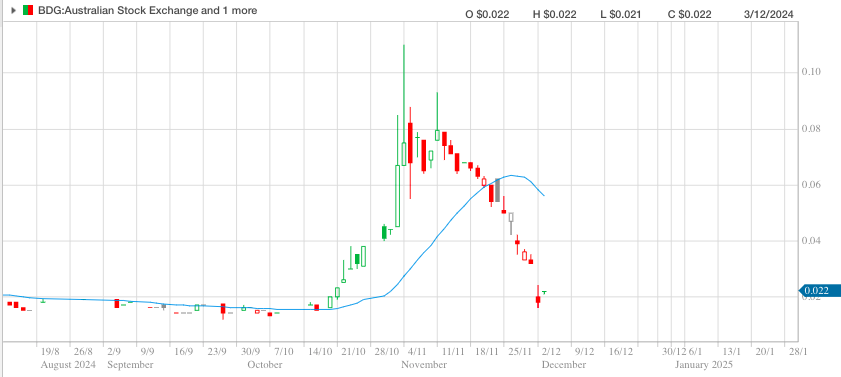Click the 30/12 date axis label
The image size is (841, 377).
click(674, 352)
